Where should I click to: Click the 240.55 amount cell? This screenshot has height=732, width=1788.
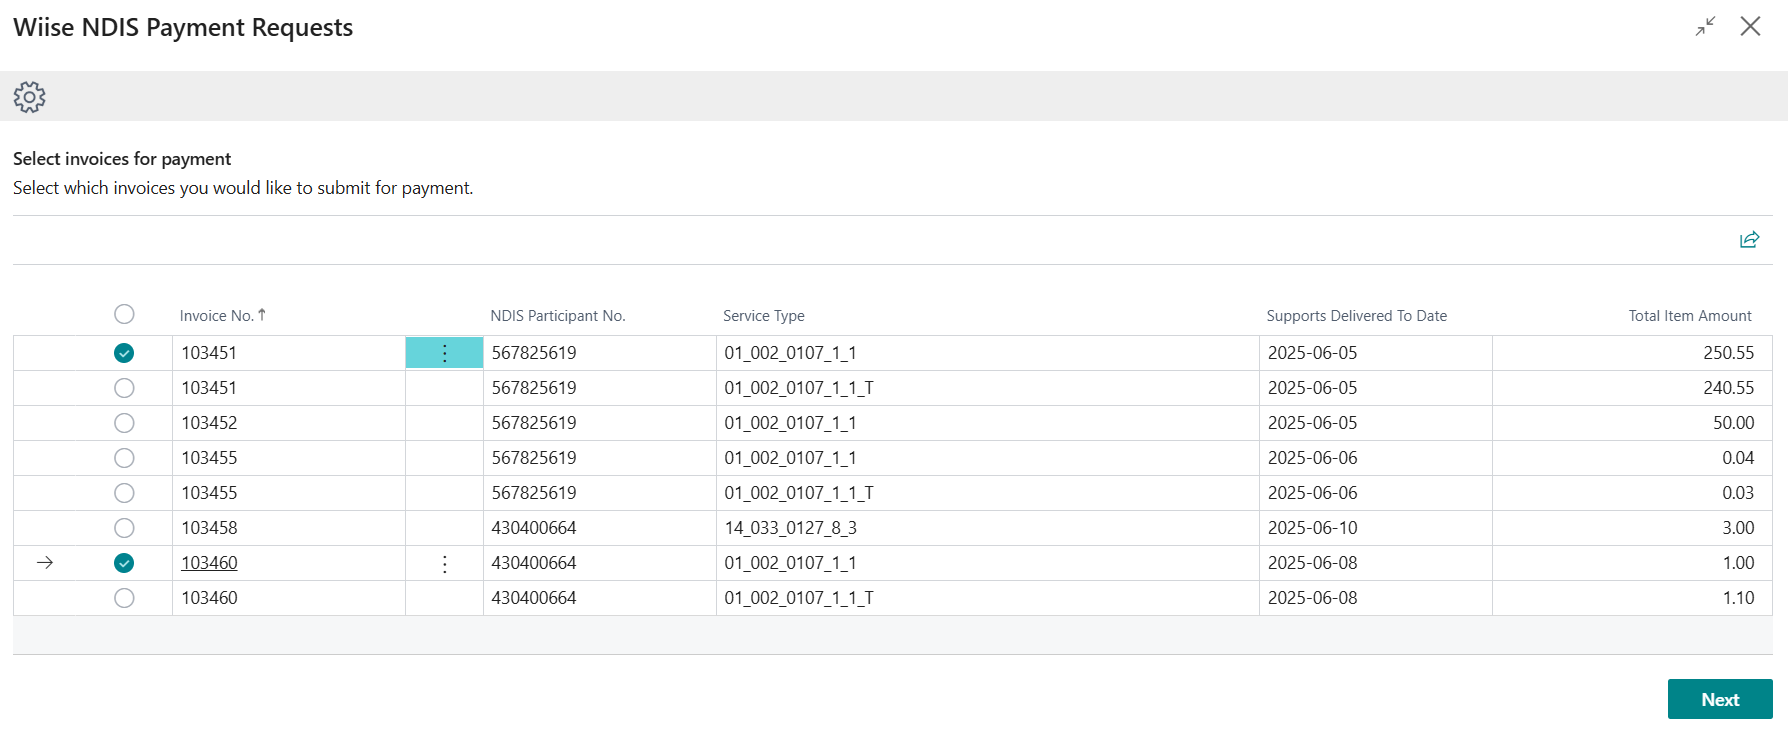pos(1632,388)
